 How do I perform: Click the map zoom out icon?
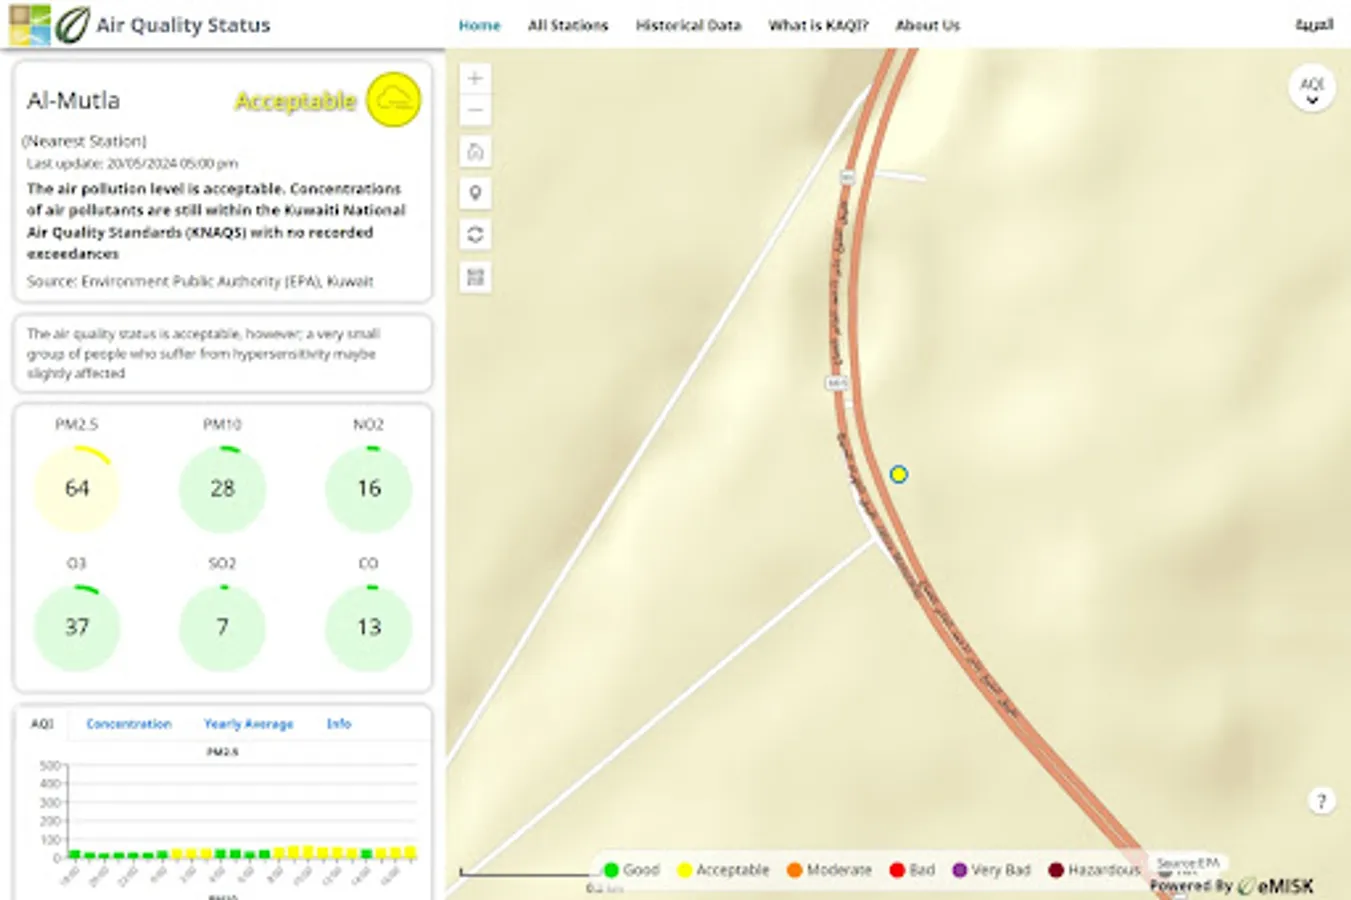pyautogui.click(x=475, y=110)
